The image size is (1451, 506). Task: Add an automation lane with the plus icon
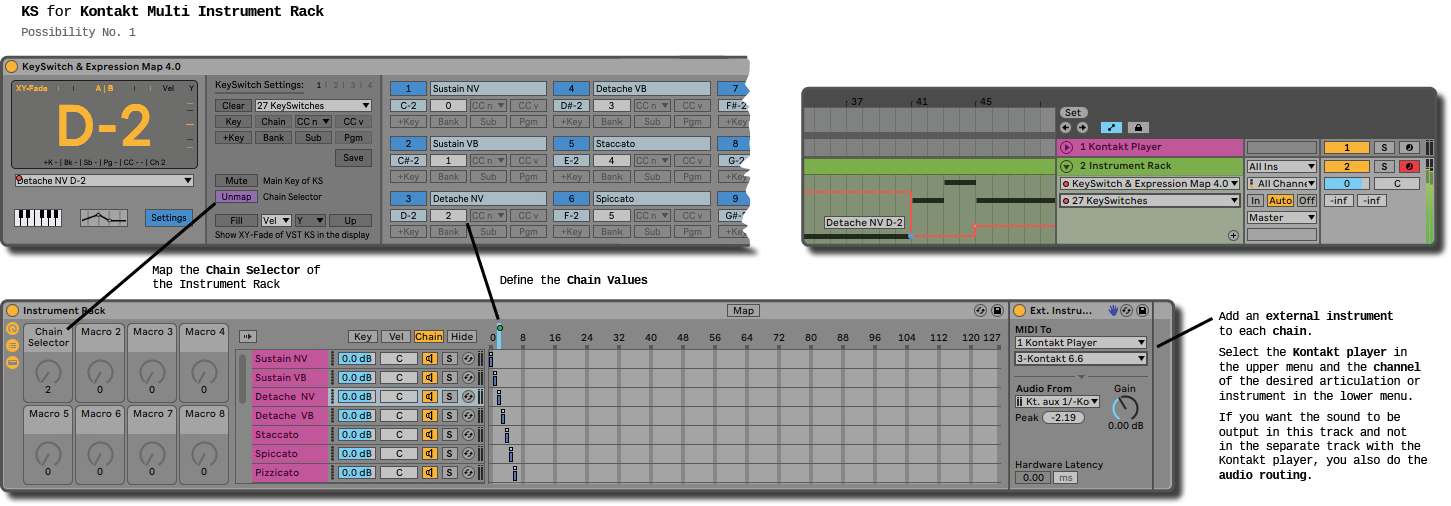click(1233, 236)
